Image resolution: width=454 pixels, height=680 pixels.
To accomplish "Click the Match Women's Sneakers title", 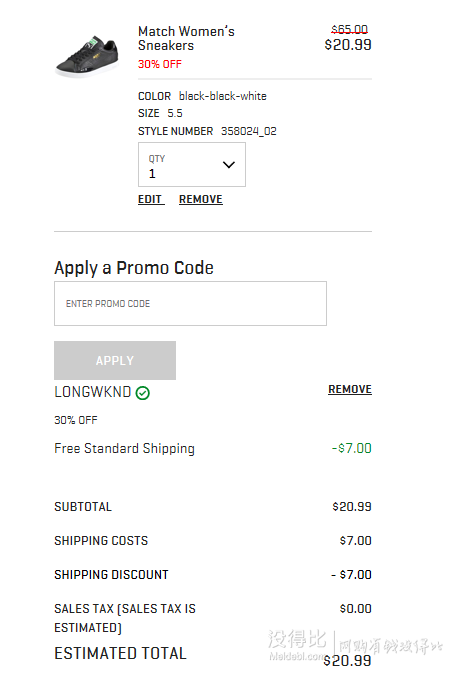I will (x=186, y=38).
